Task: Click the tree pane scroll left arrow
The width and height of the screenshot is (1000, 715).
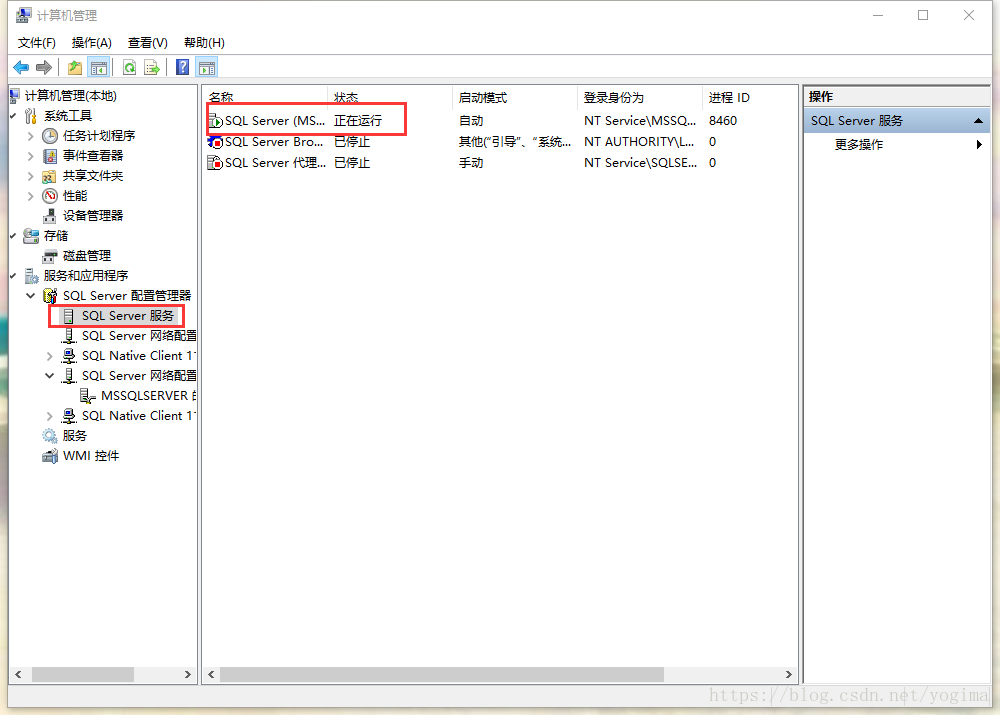Action: click(x=18, y=675)
